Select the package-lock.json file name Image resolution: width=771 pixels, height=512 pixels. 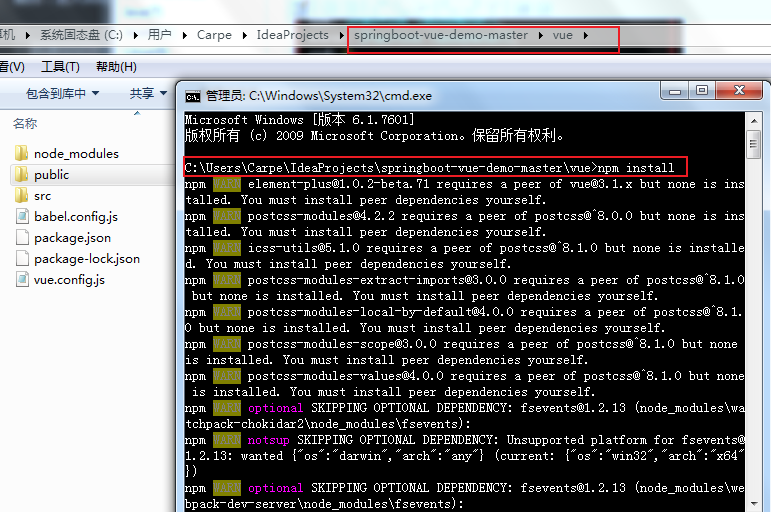tap(87, 259)
